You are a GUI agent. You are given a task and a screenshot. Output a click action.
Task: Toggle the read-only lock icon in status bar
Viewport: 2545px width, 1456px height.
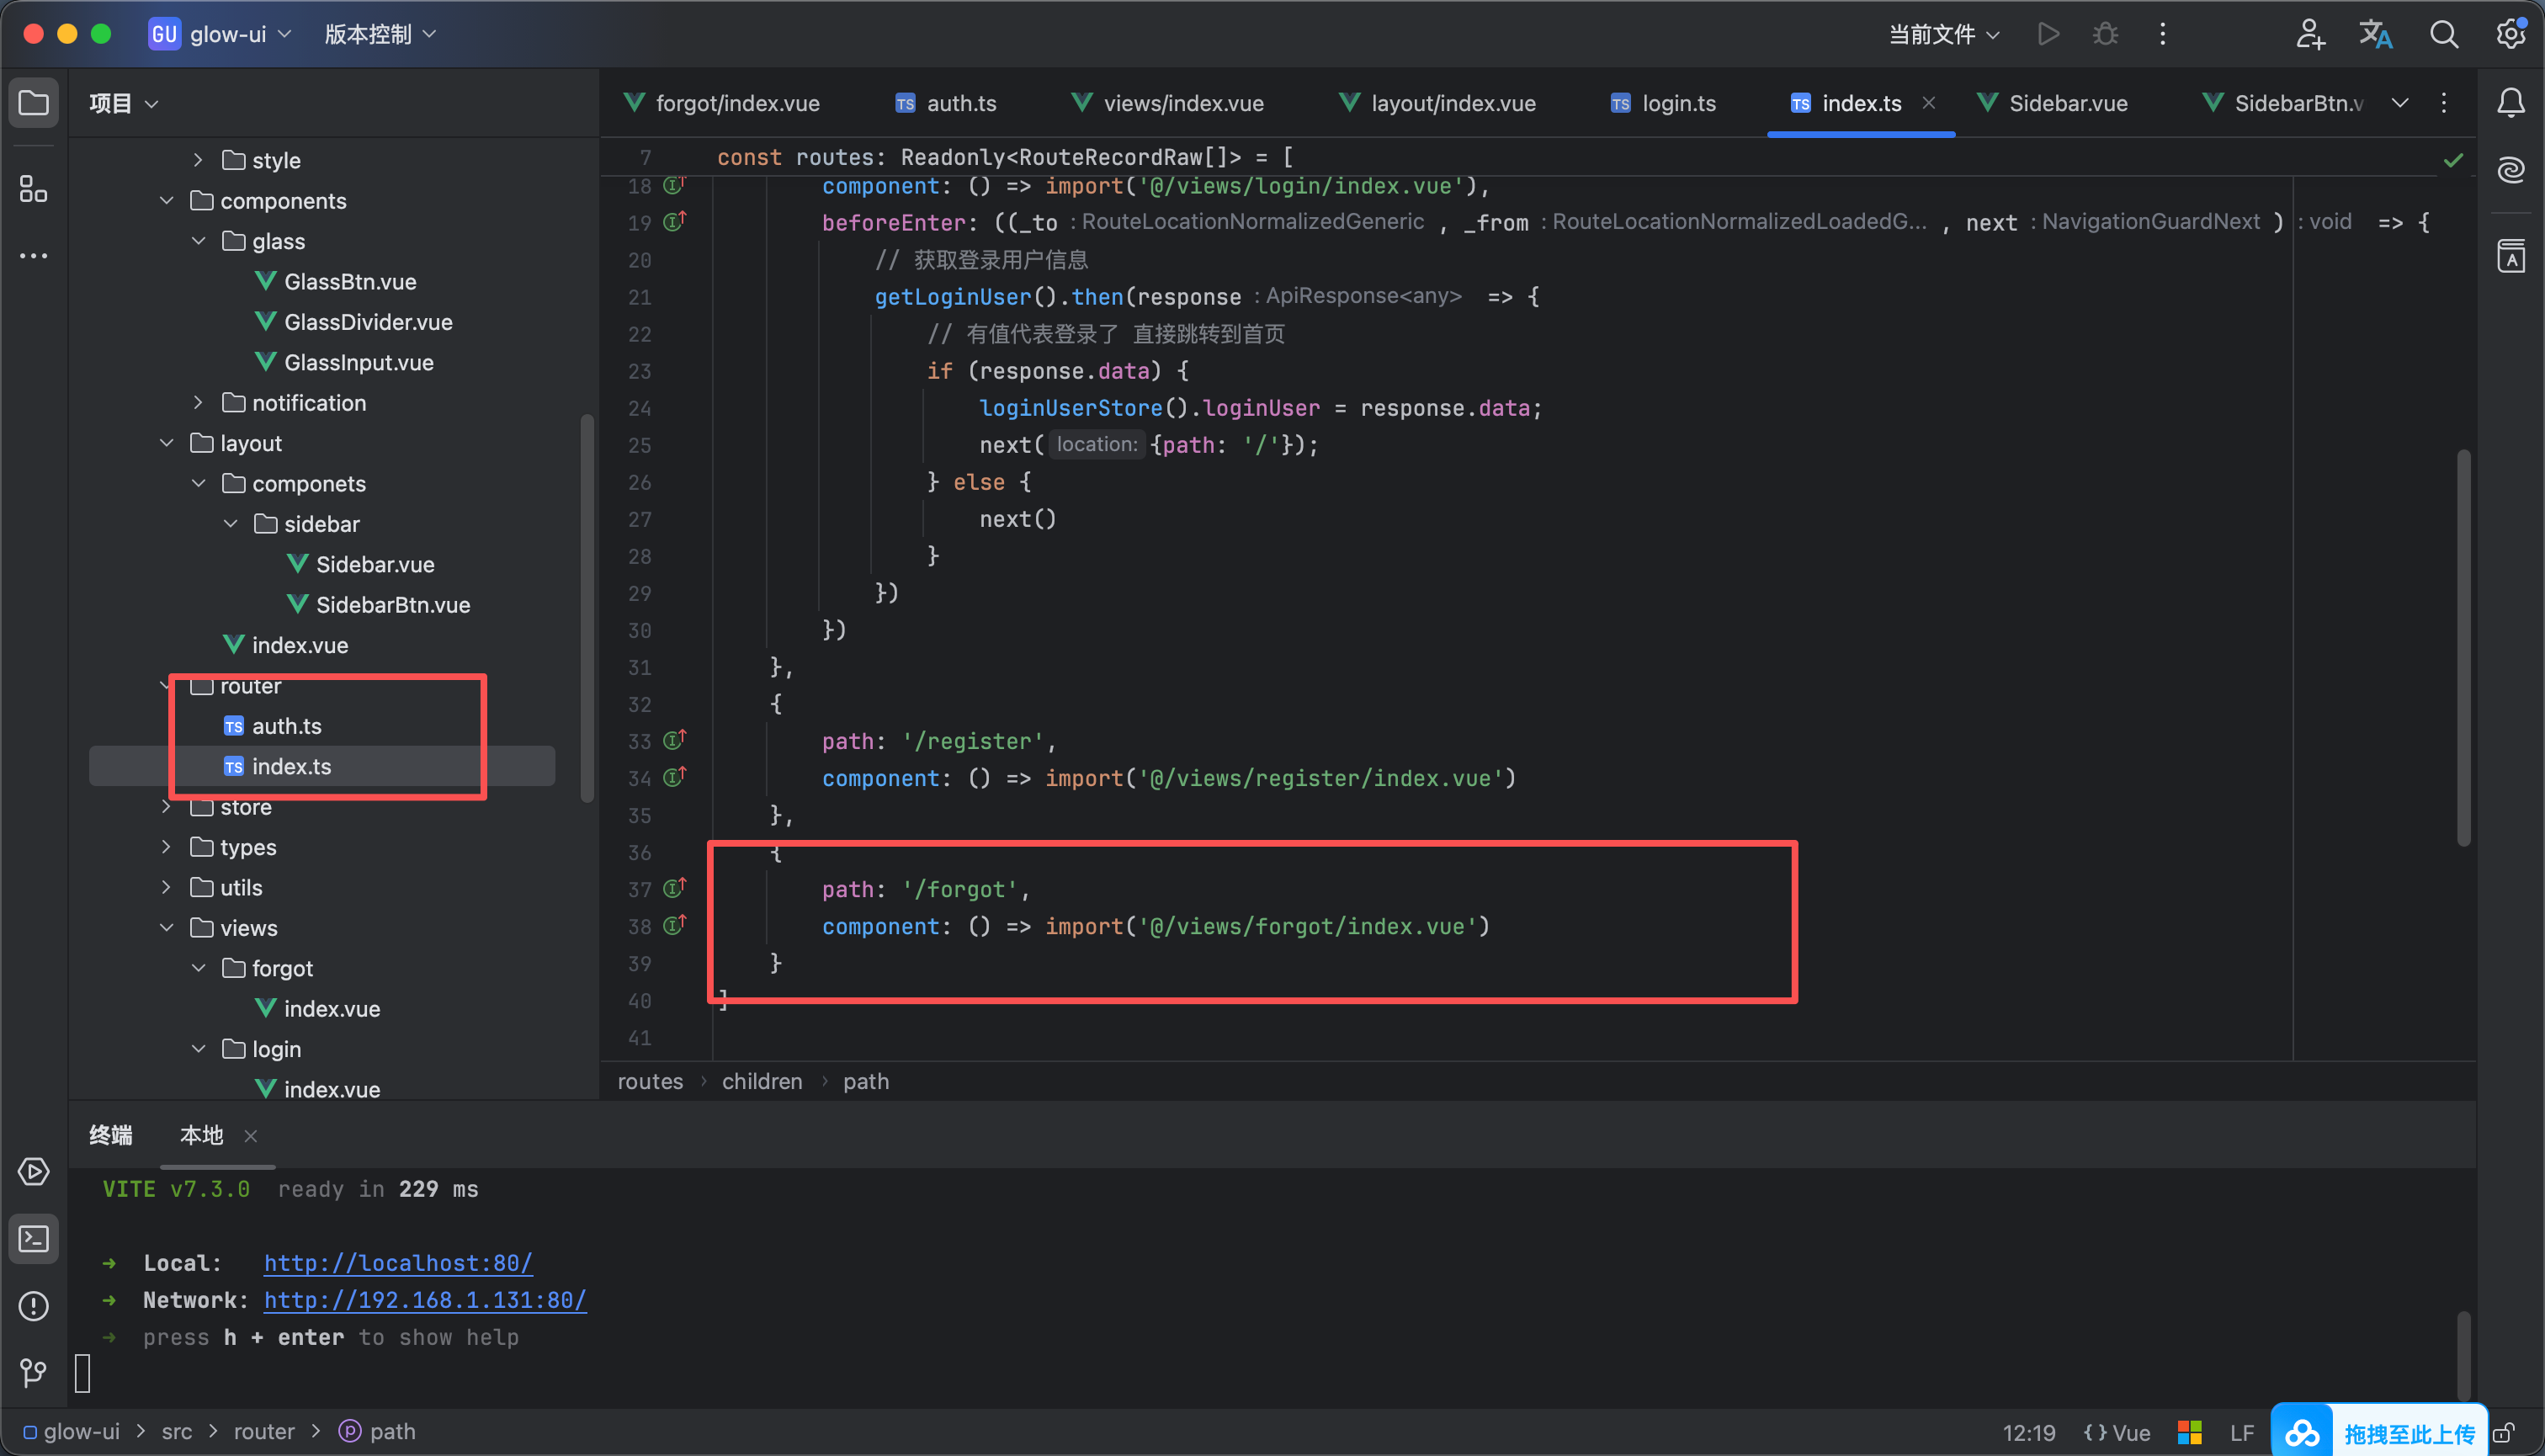pyautogui.click(x=2504, y=1432)
